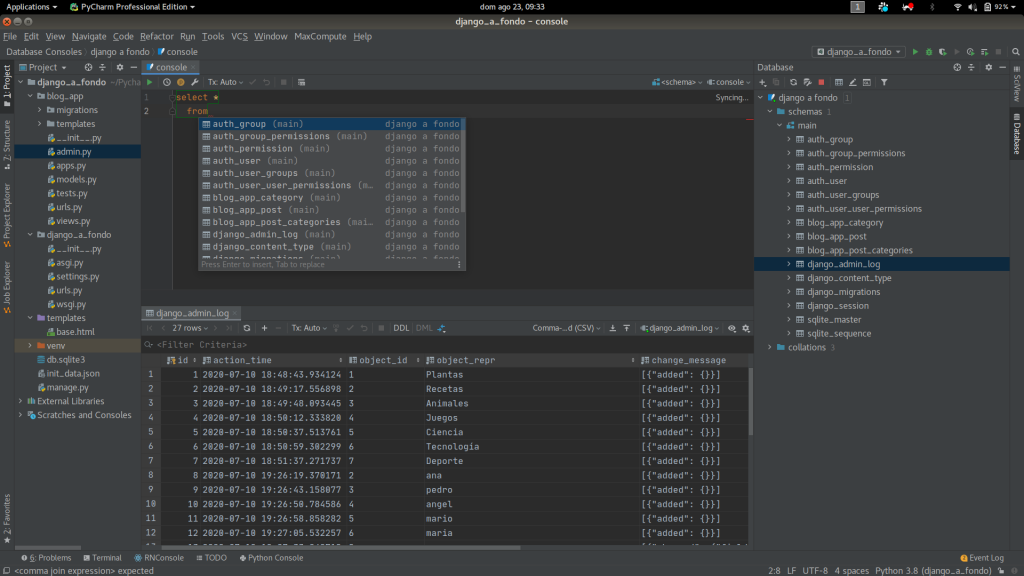Expand the auth_user table node

789,181
